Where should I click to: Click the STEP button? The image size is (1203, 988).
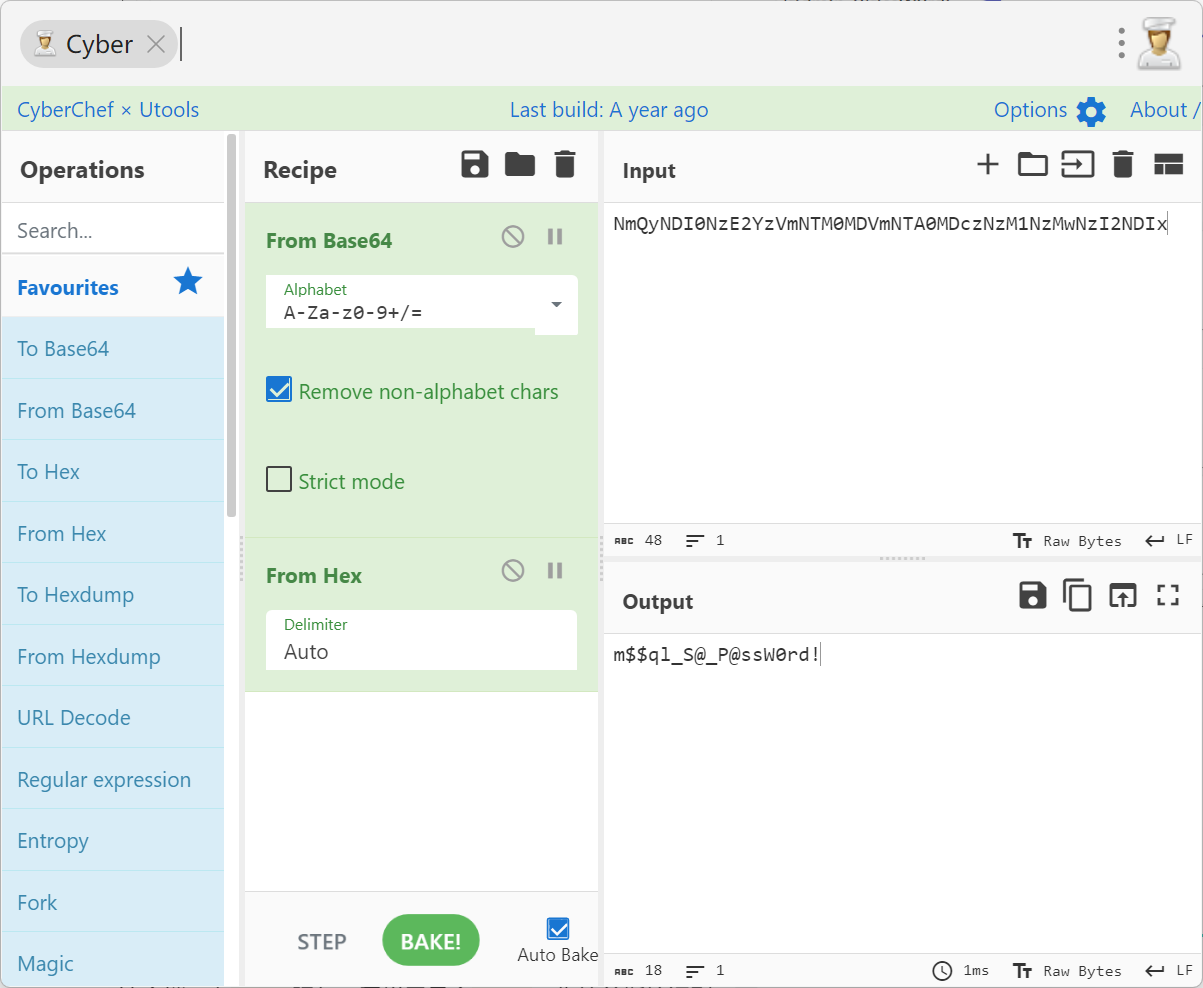tap(322, 941)
